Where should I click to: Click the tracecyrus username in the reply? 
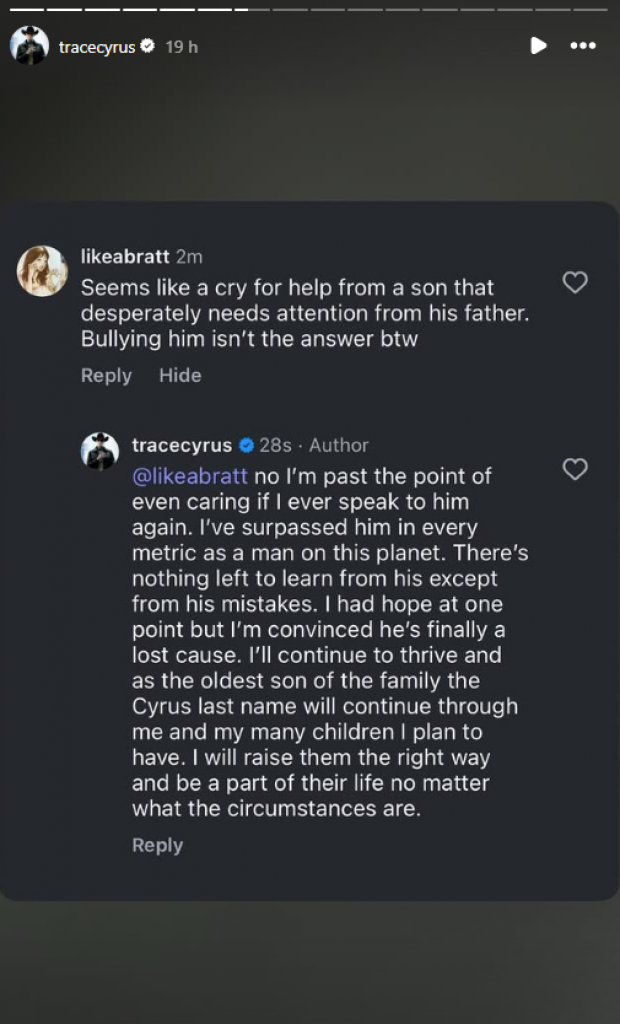(182, 445)
